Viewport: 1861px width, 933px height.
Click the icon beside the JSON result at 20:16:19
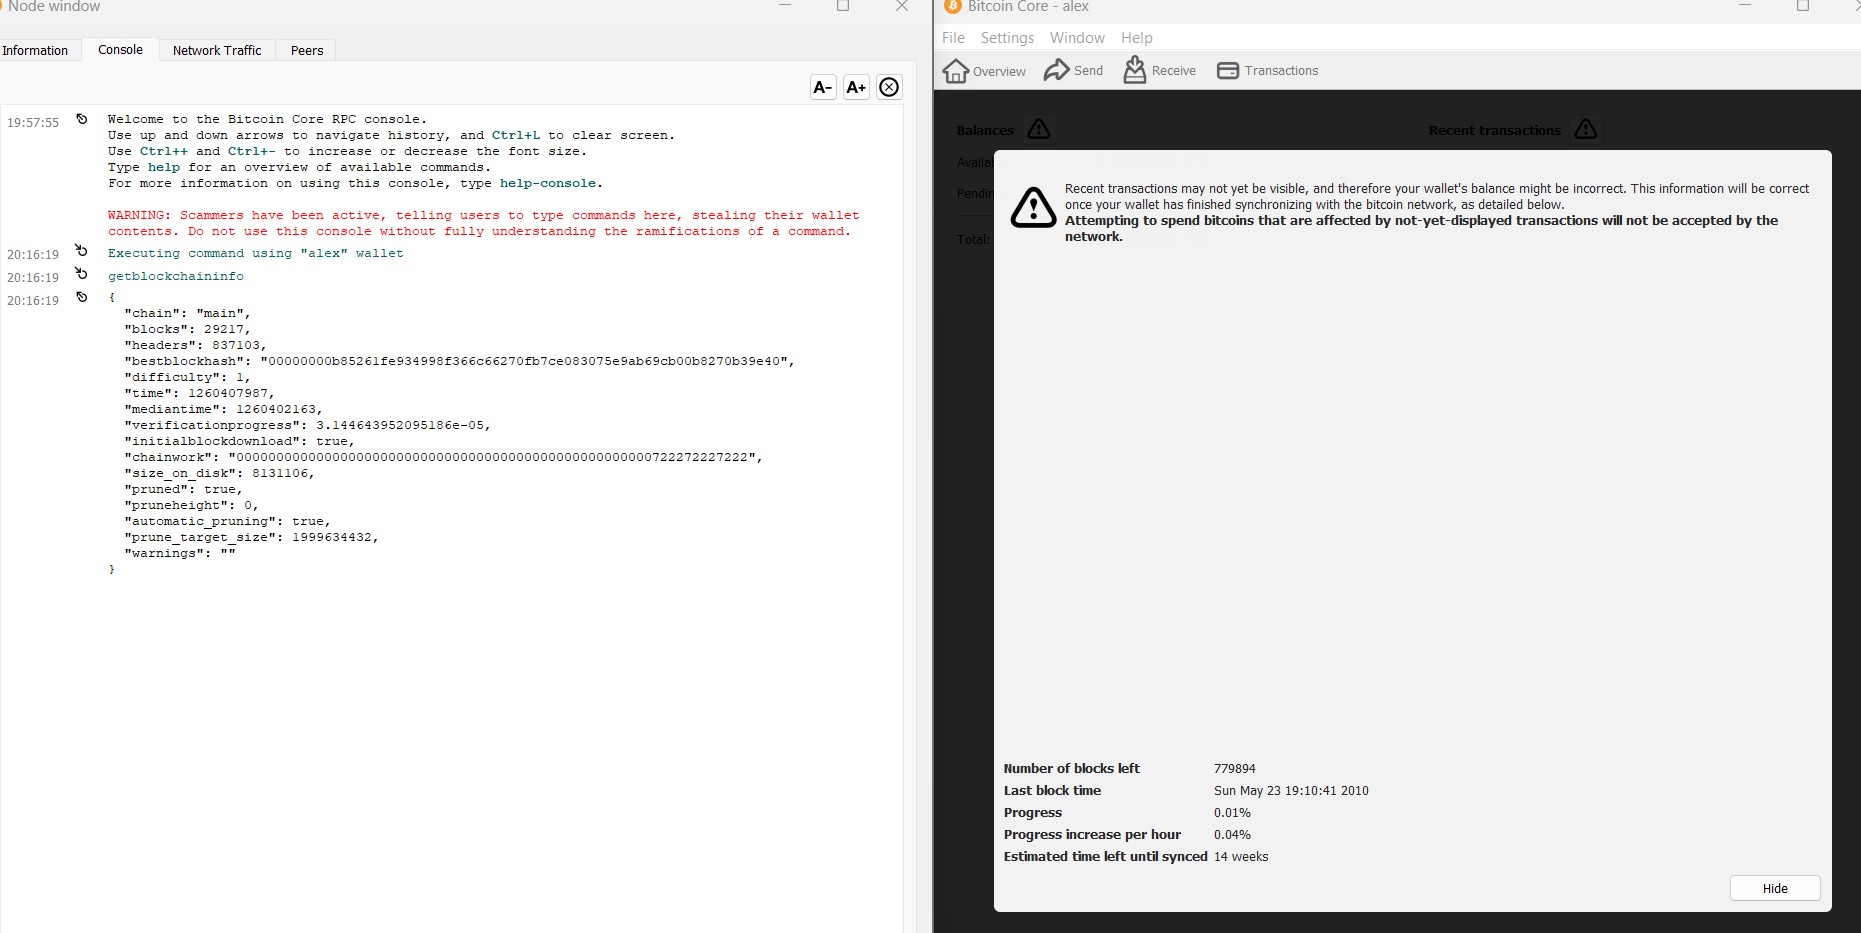(x=82, y=297)
